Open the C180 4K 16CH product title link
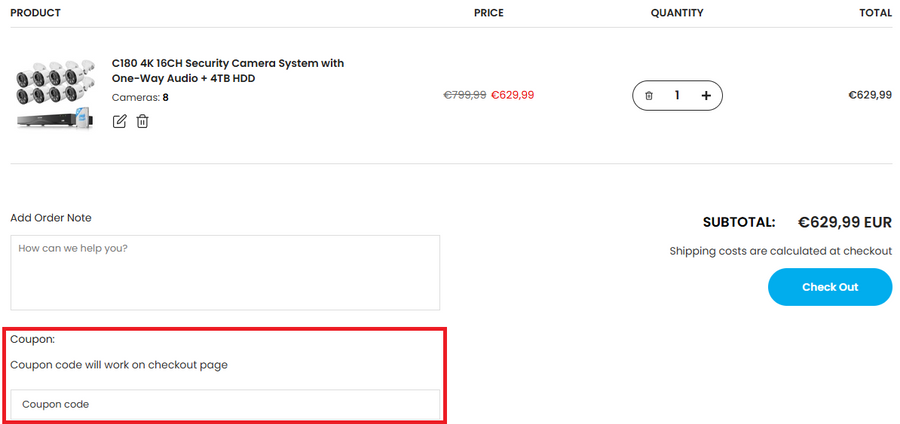This screenshot has width=900, height=424. point(227,70)
